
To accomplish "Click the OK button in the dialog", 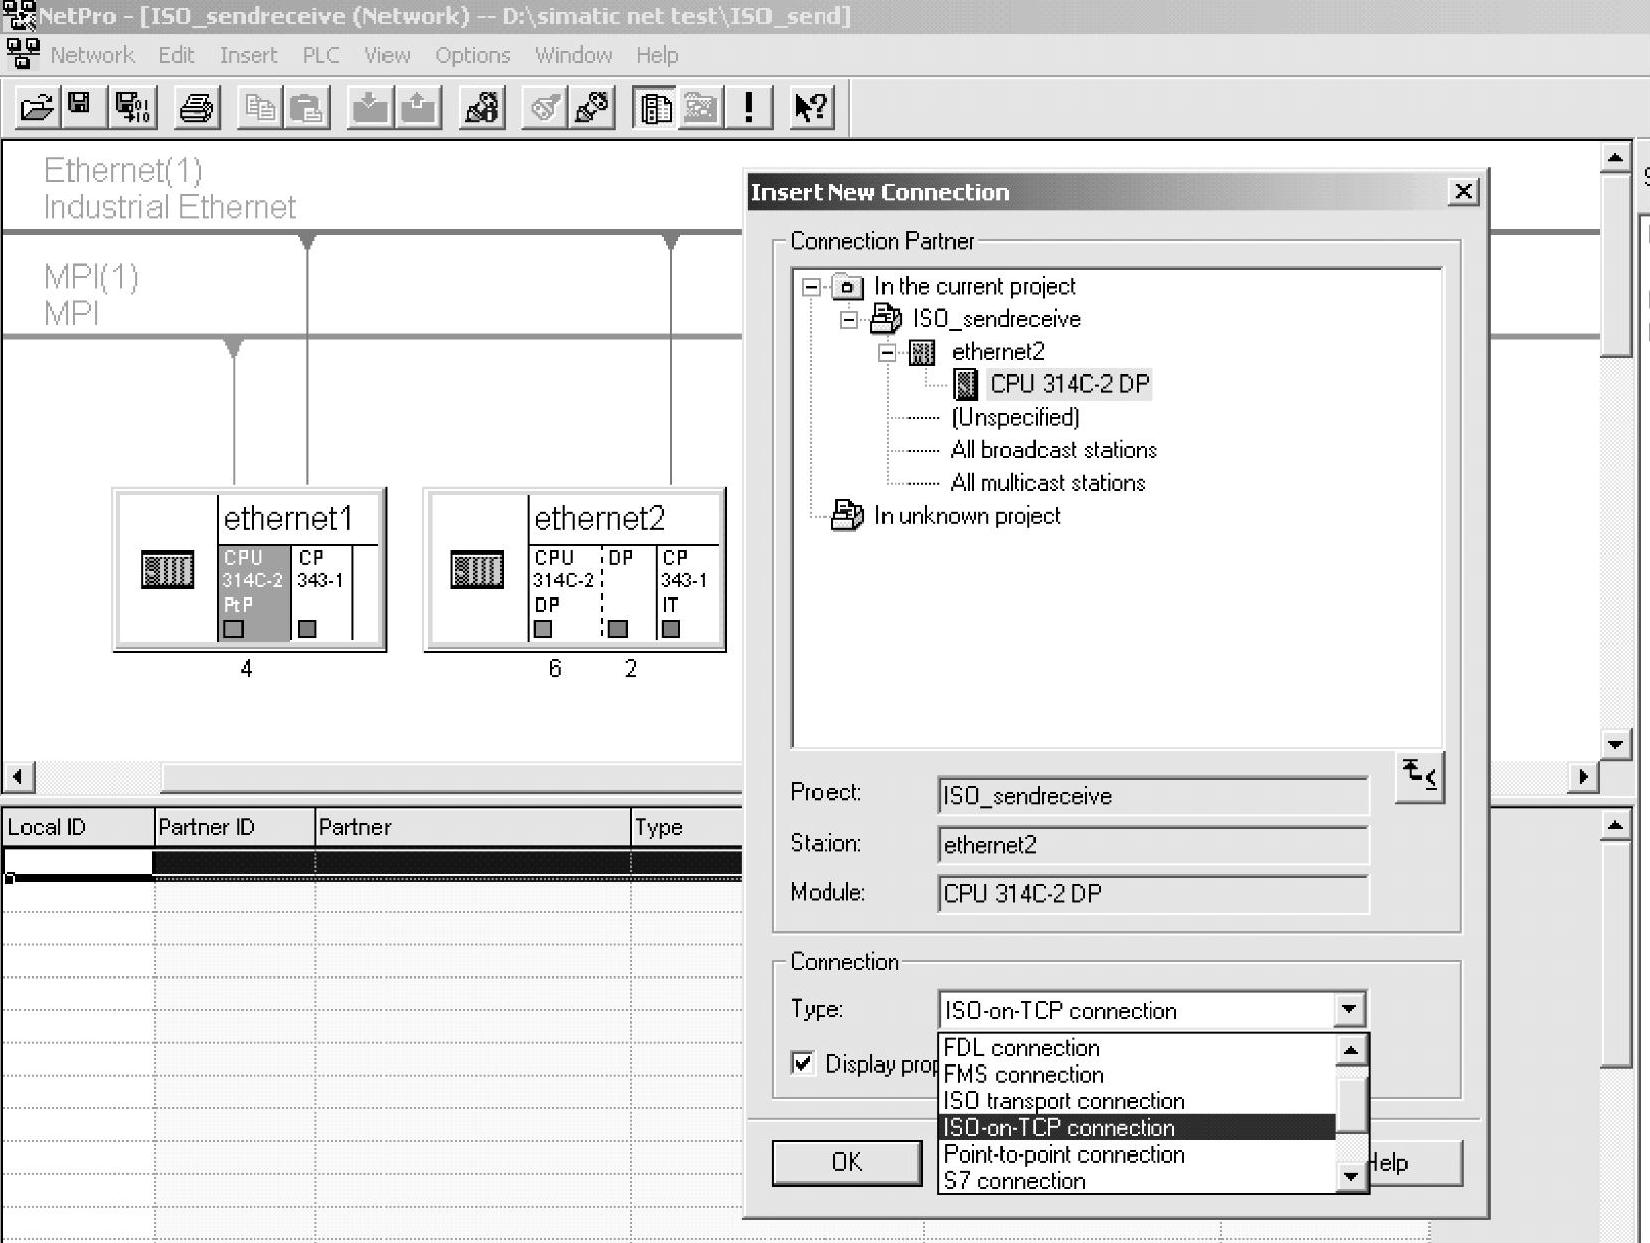I will tap(847, 1162).
